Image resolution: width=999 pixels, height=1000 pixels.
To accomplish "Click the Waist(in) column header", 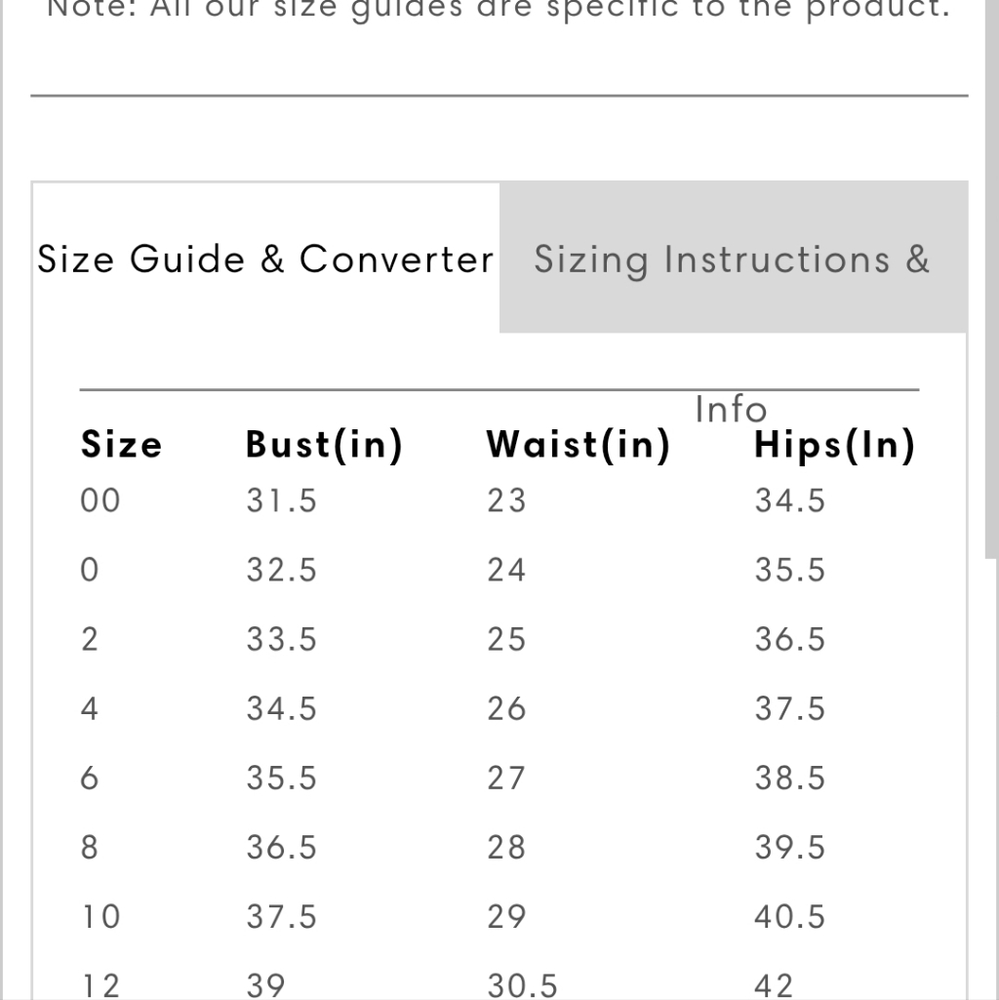I will point(578,444).
